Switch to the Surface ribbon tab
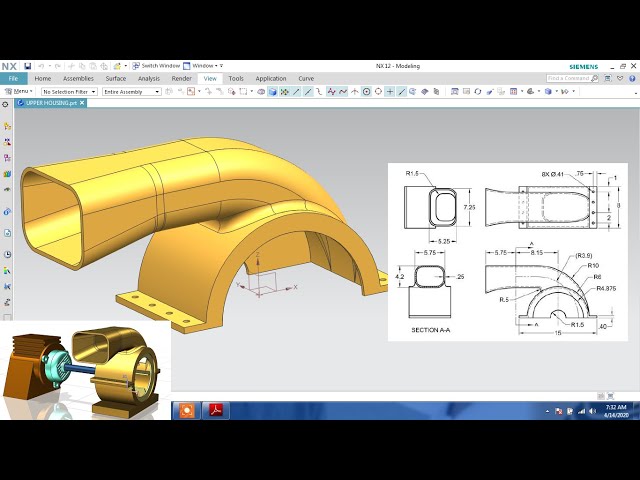 [116, 78]
